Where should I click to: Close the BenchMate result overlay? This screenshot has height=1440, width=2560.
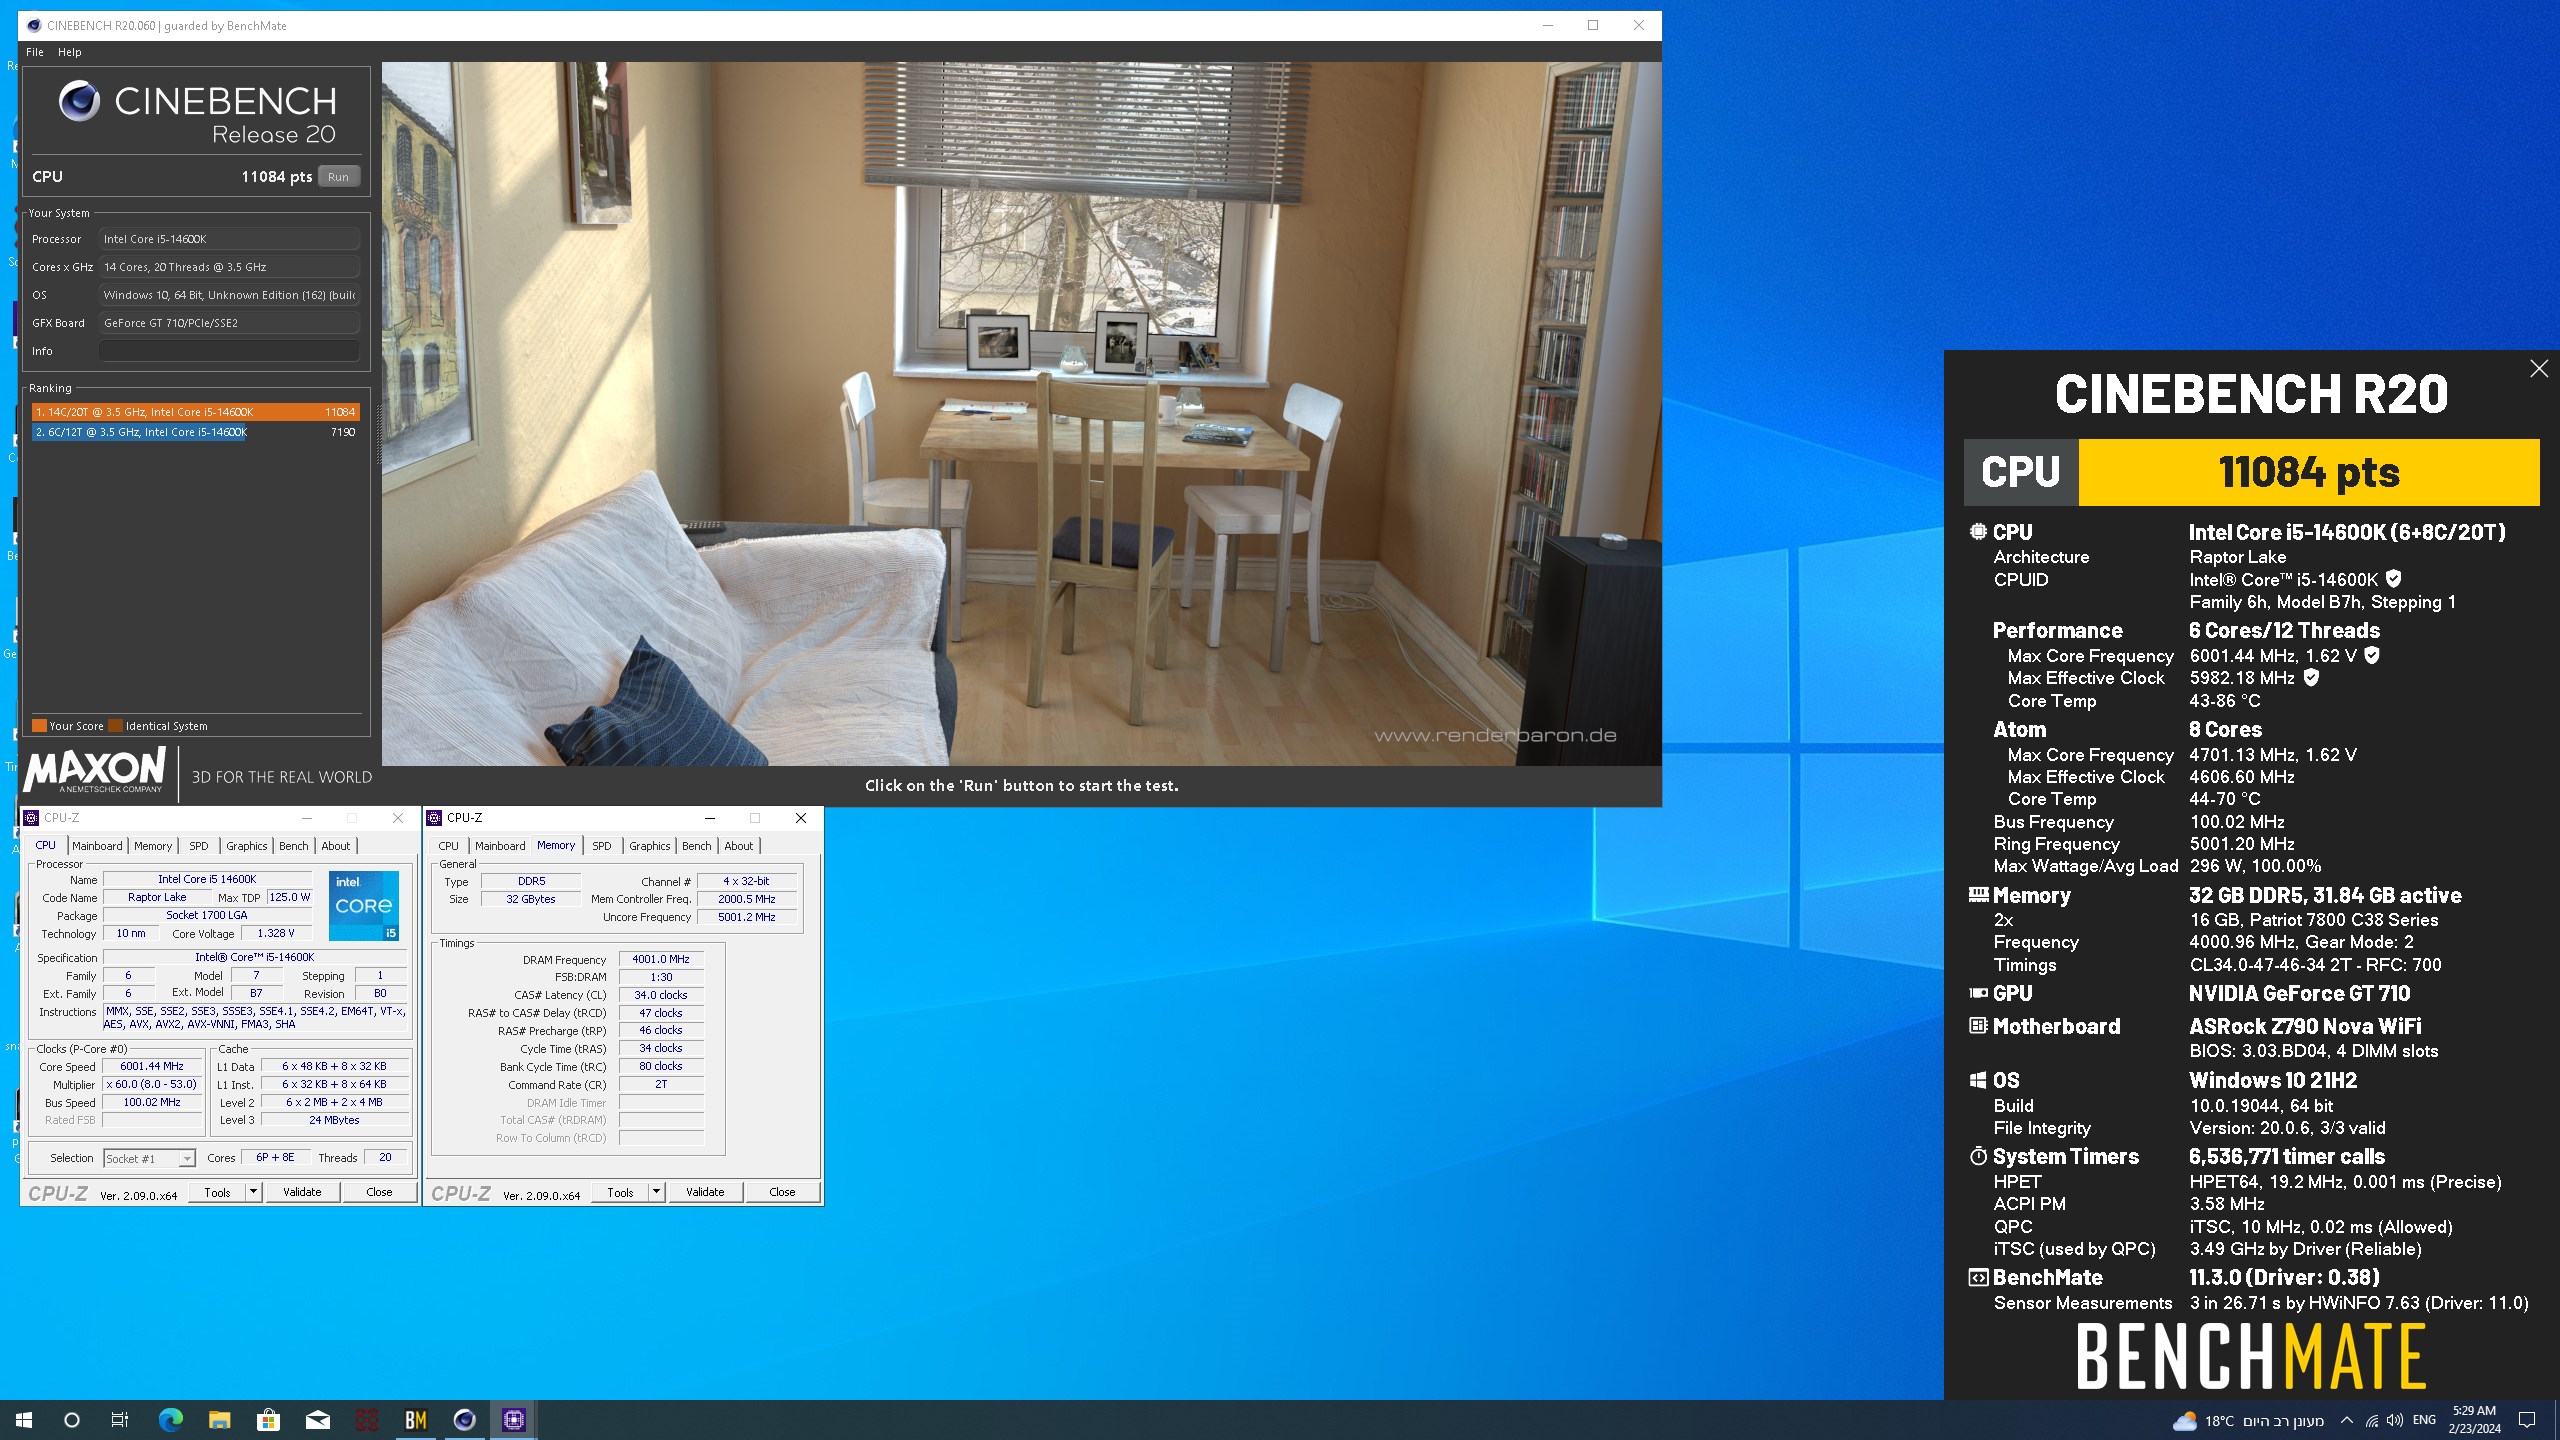(x=2539, y=369)
